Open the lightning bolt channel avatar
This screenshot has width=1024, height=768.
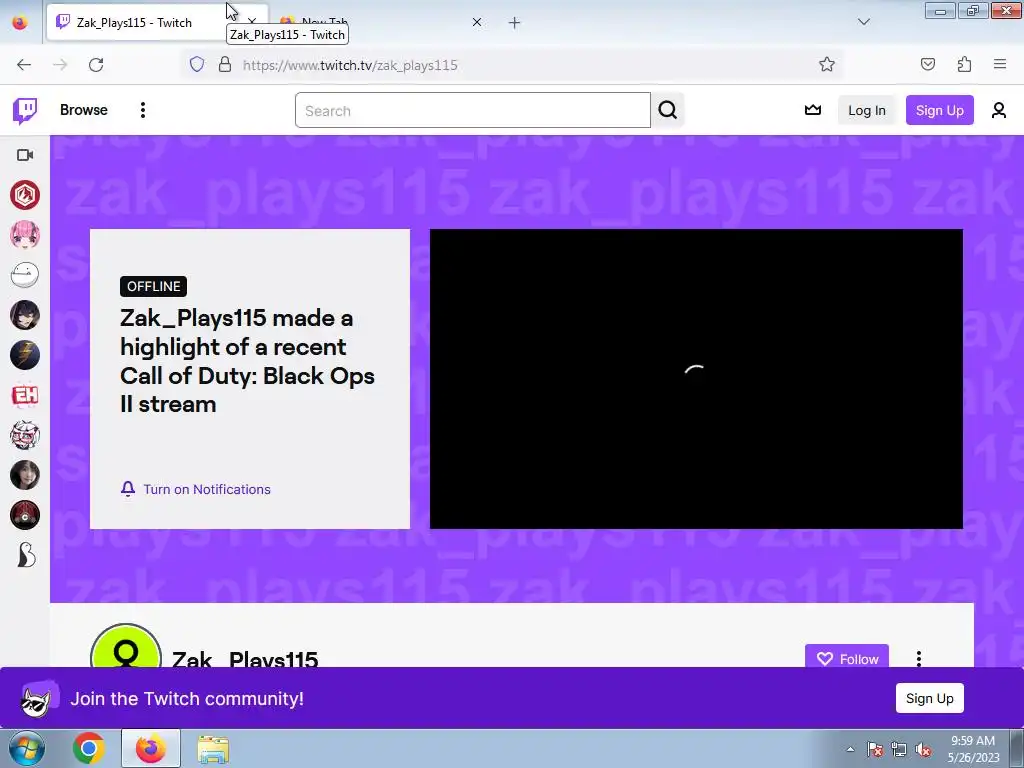(x=25, y=355)
